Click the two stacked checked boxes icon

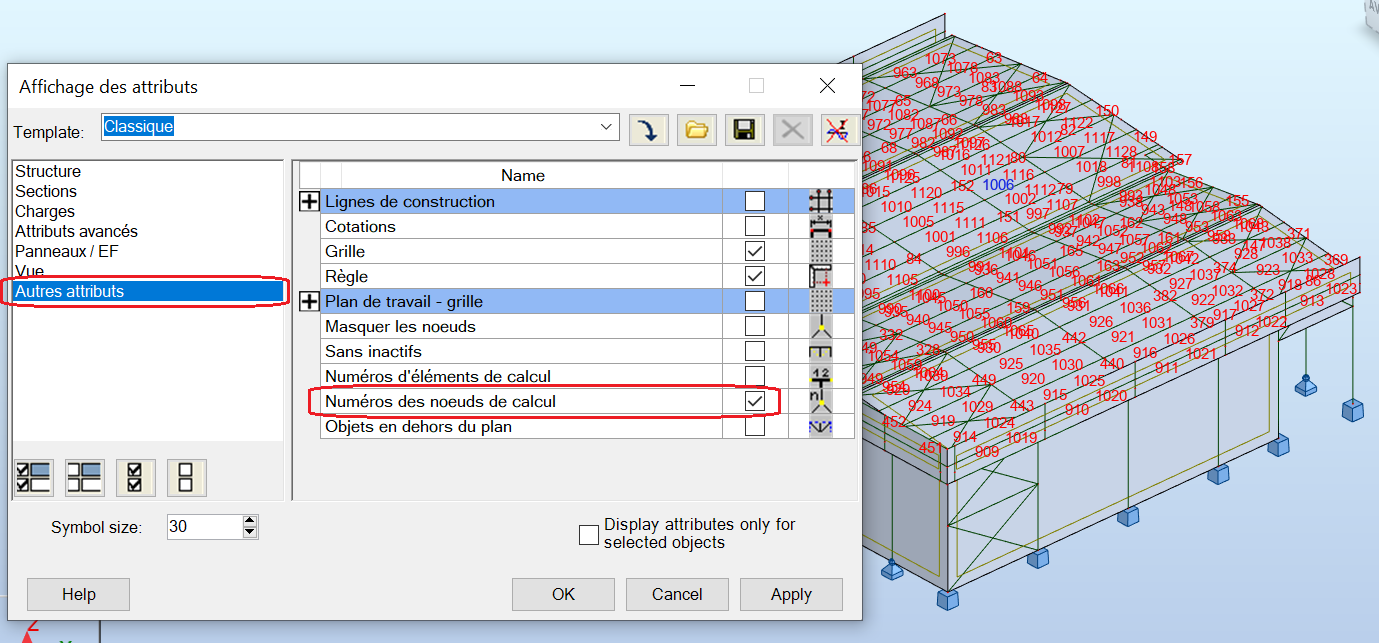[135, 477]
